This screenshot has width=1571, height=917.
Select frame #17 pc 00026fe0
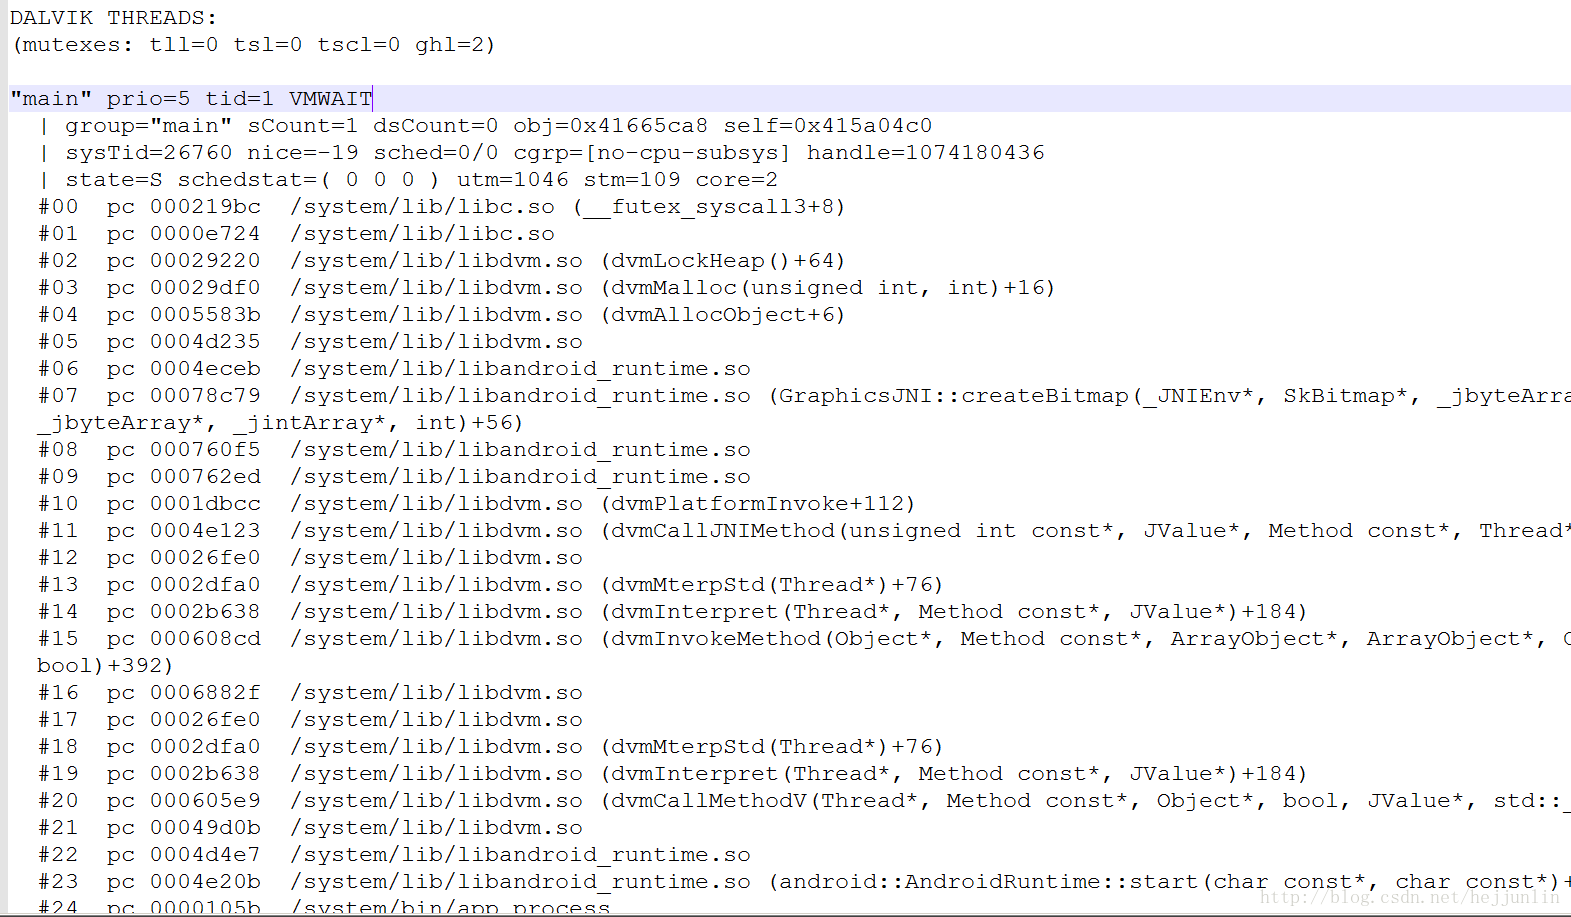pyautogui.click(x=310, y=720)
